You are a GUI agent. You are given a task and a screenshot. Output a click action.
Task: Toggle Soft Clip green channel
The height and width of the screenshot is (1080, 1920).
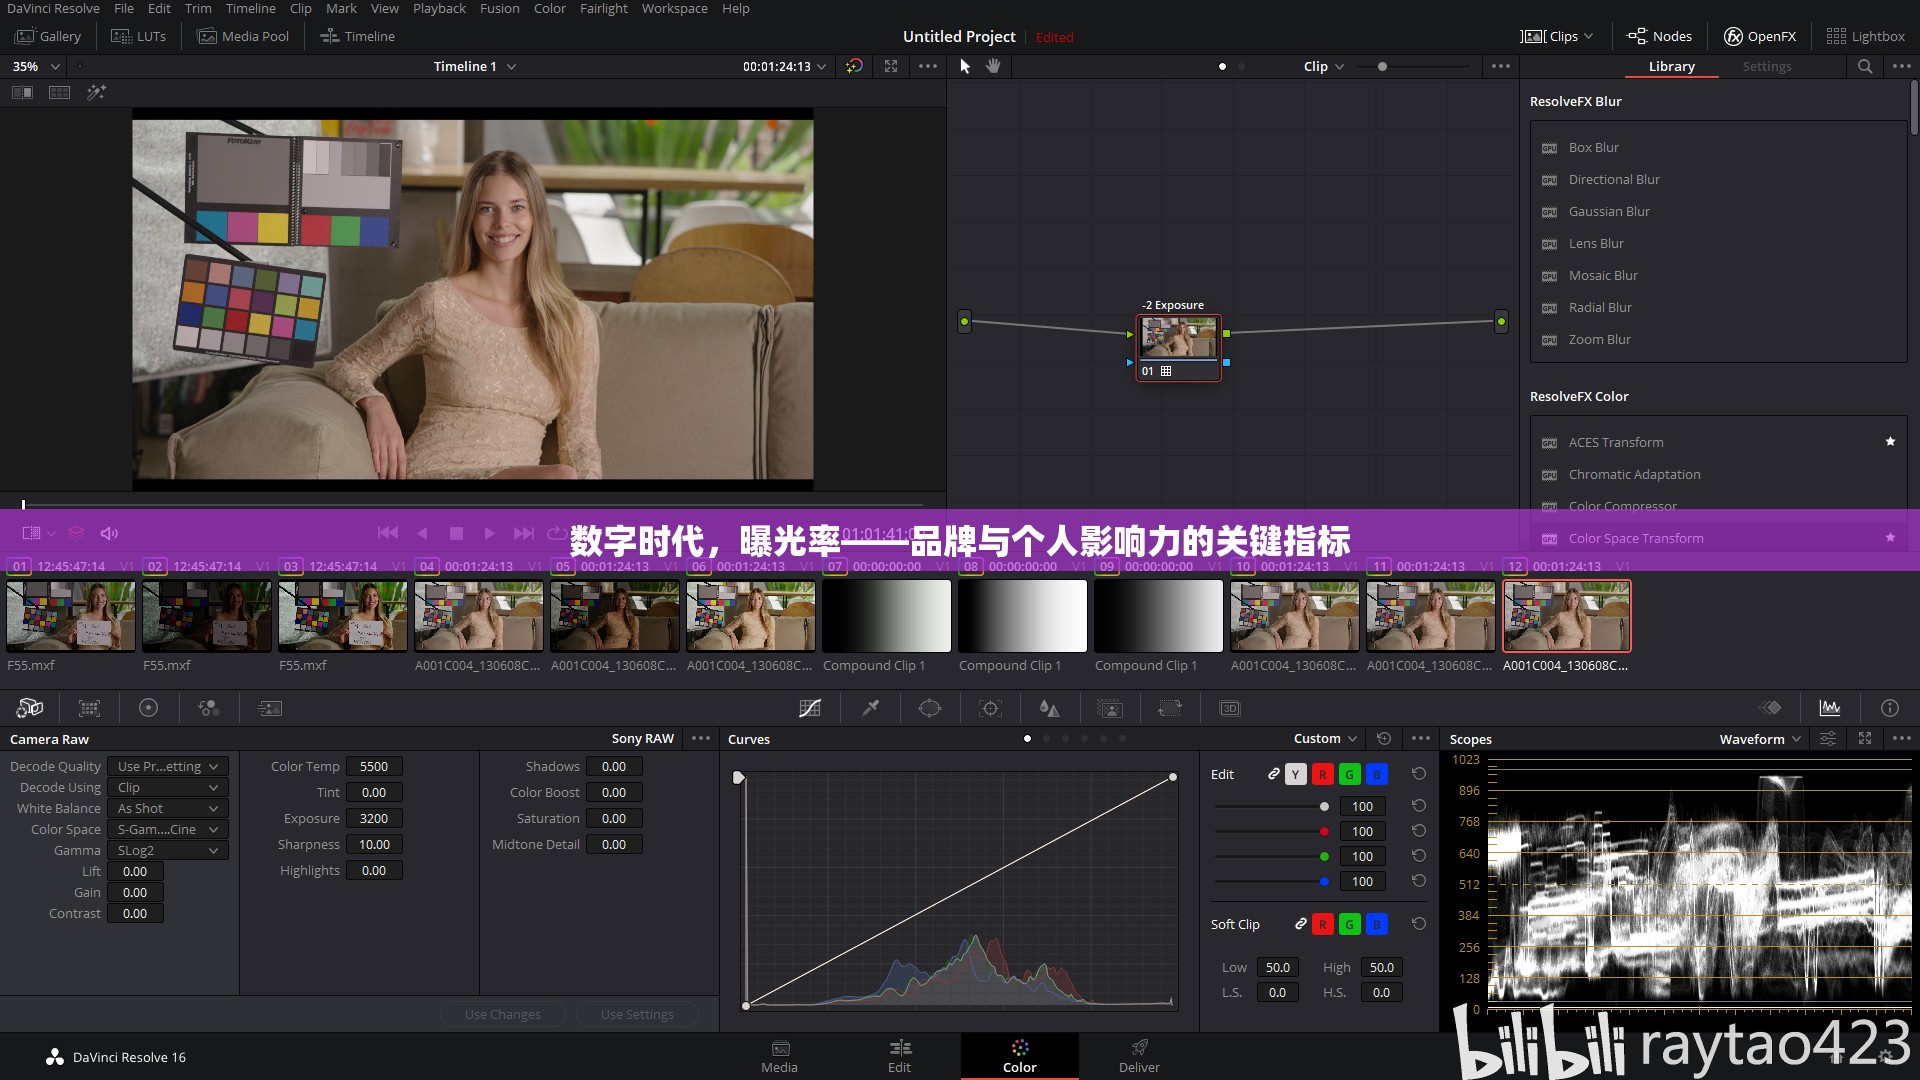click(1350, 924)
